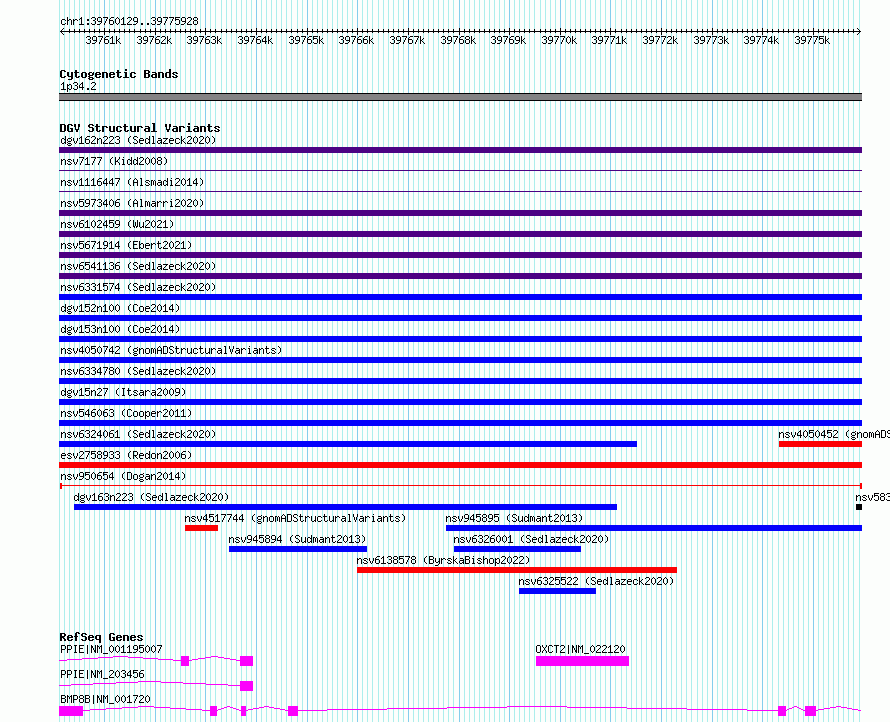Click nsv6326001 (Sedlazeck2020) label
The image size is (890, 722).
(x=531, y=539)
